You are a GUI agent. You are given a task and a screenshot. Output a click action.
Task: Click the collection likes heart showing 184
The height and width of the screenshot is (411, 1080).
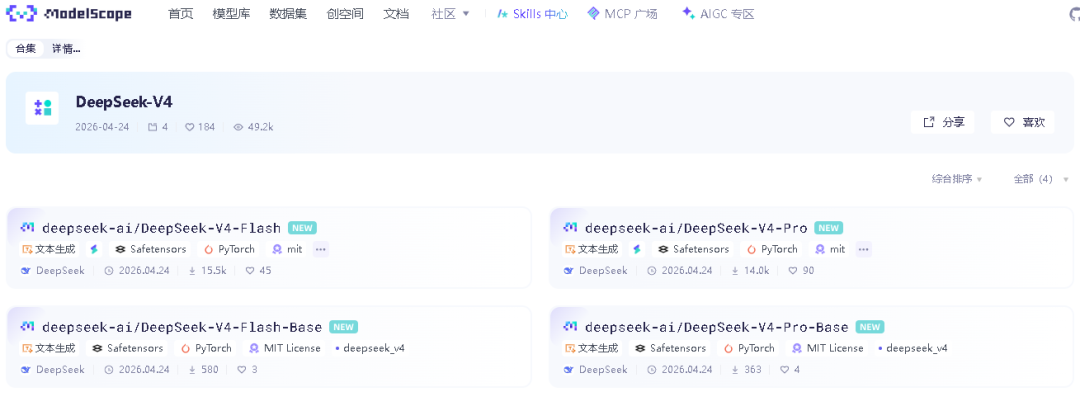point(189,127)
